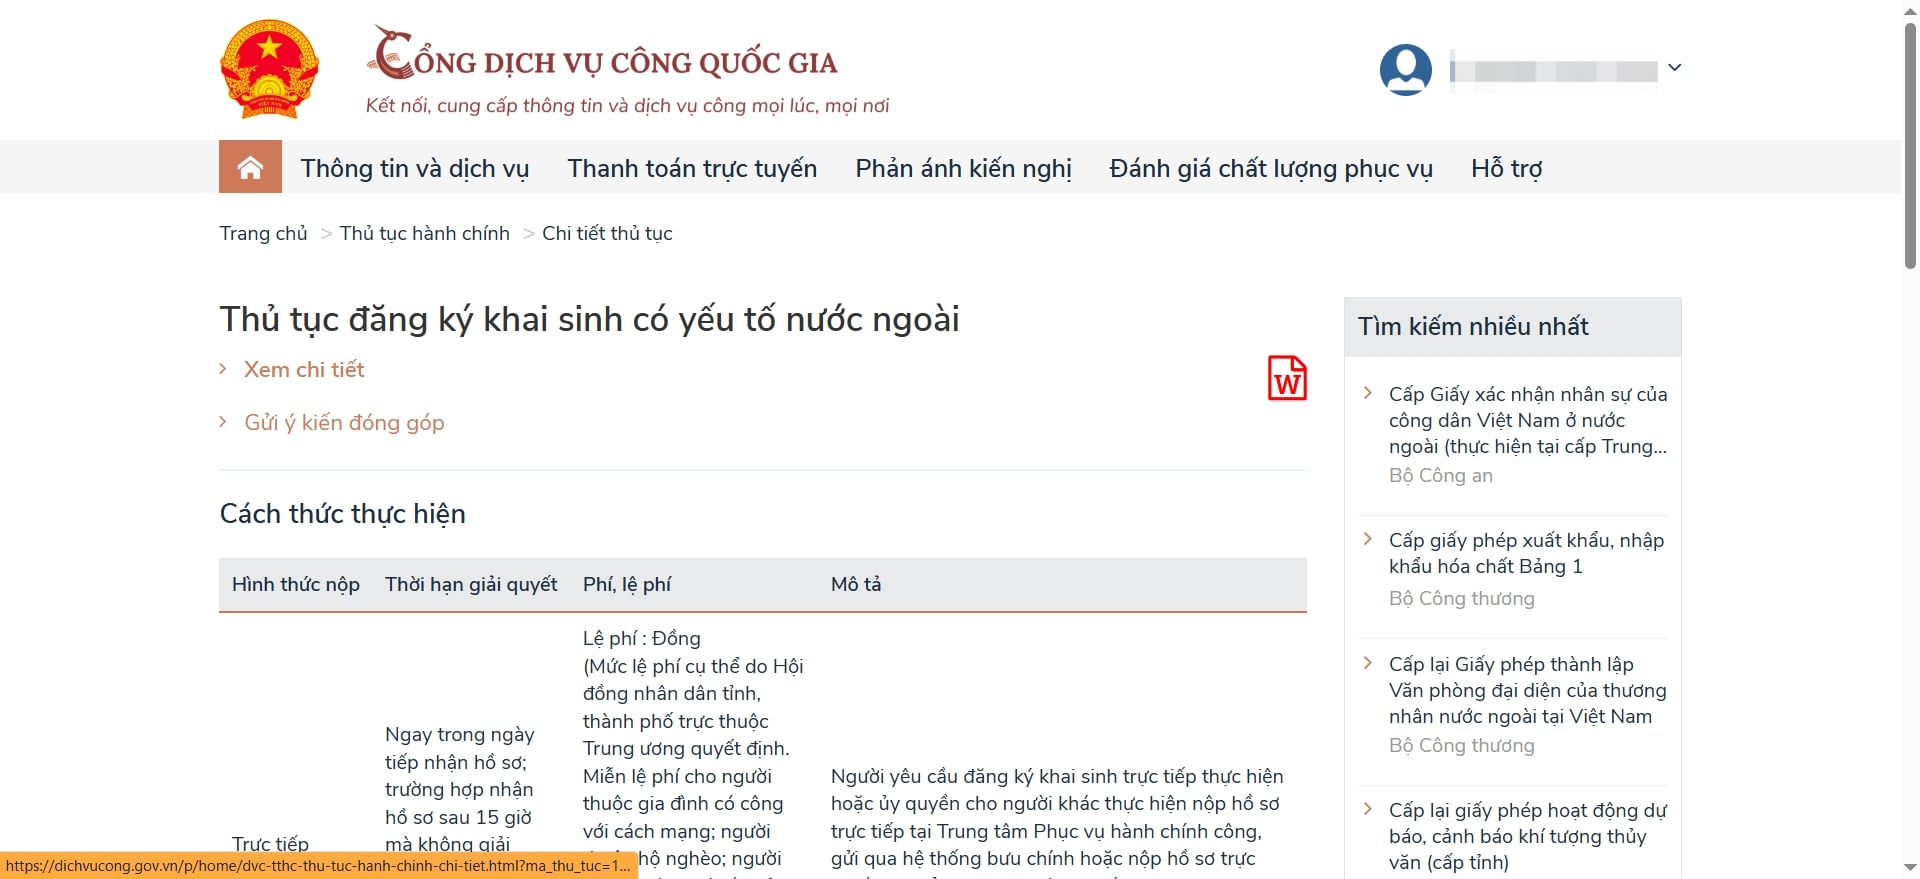The height and width of the screenshot is (879, 1920).
Task: Click Phí, lệ phí column header
Action: tap(627, 584)
